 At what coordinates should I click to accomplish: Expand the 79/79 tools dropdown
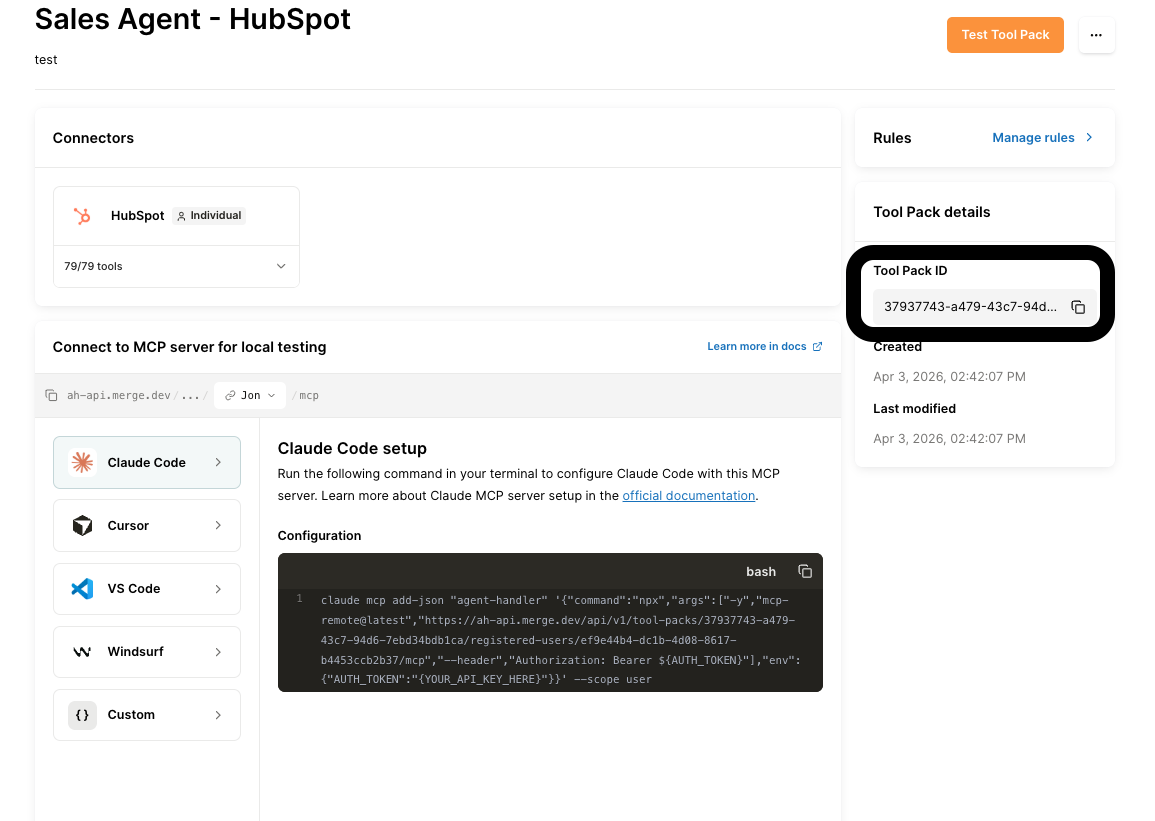176,267
